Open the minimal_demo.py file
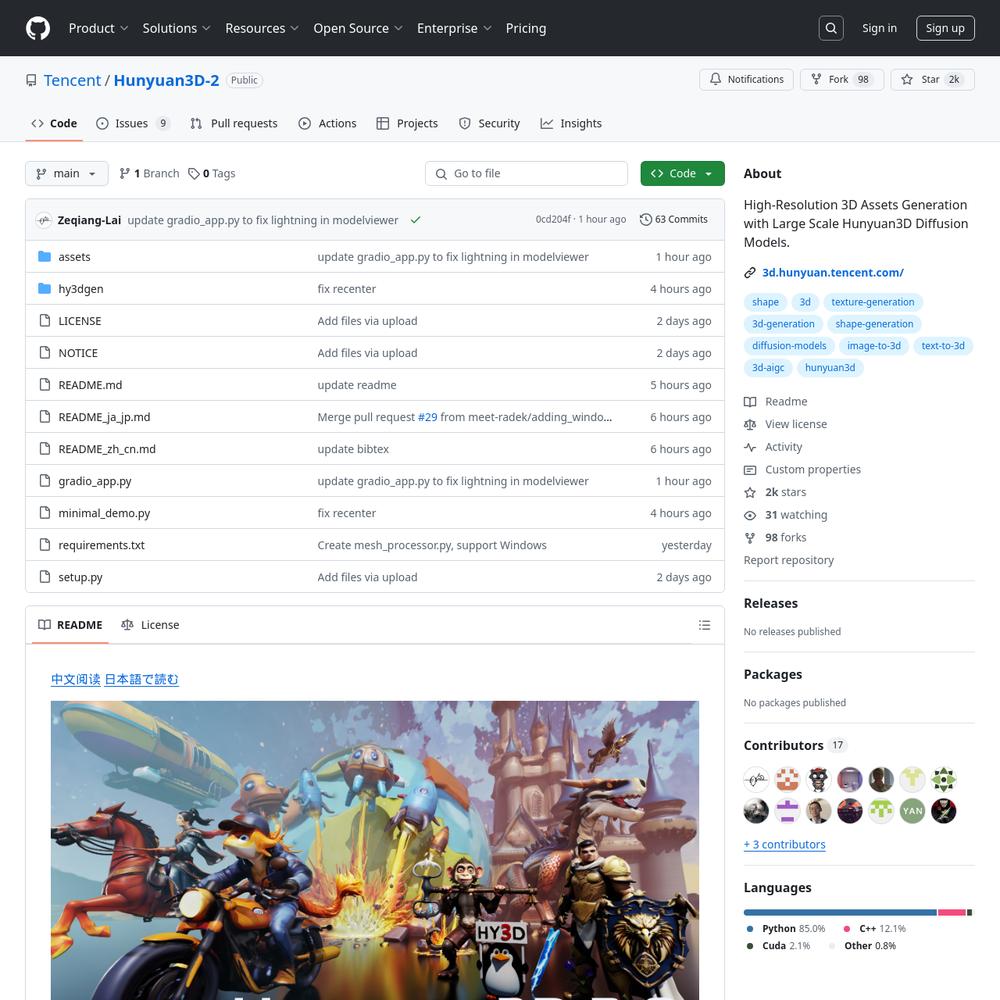The width and height of the screenshot is (1000, 1000). pyautogui.click(x=105, y=513)
